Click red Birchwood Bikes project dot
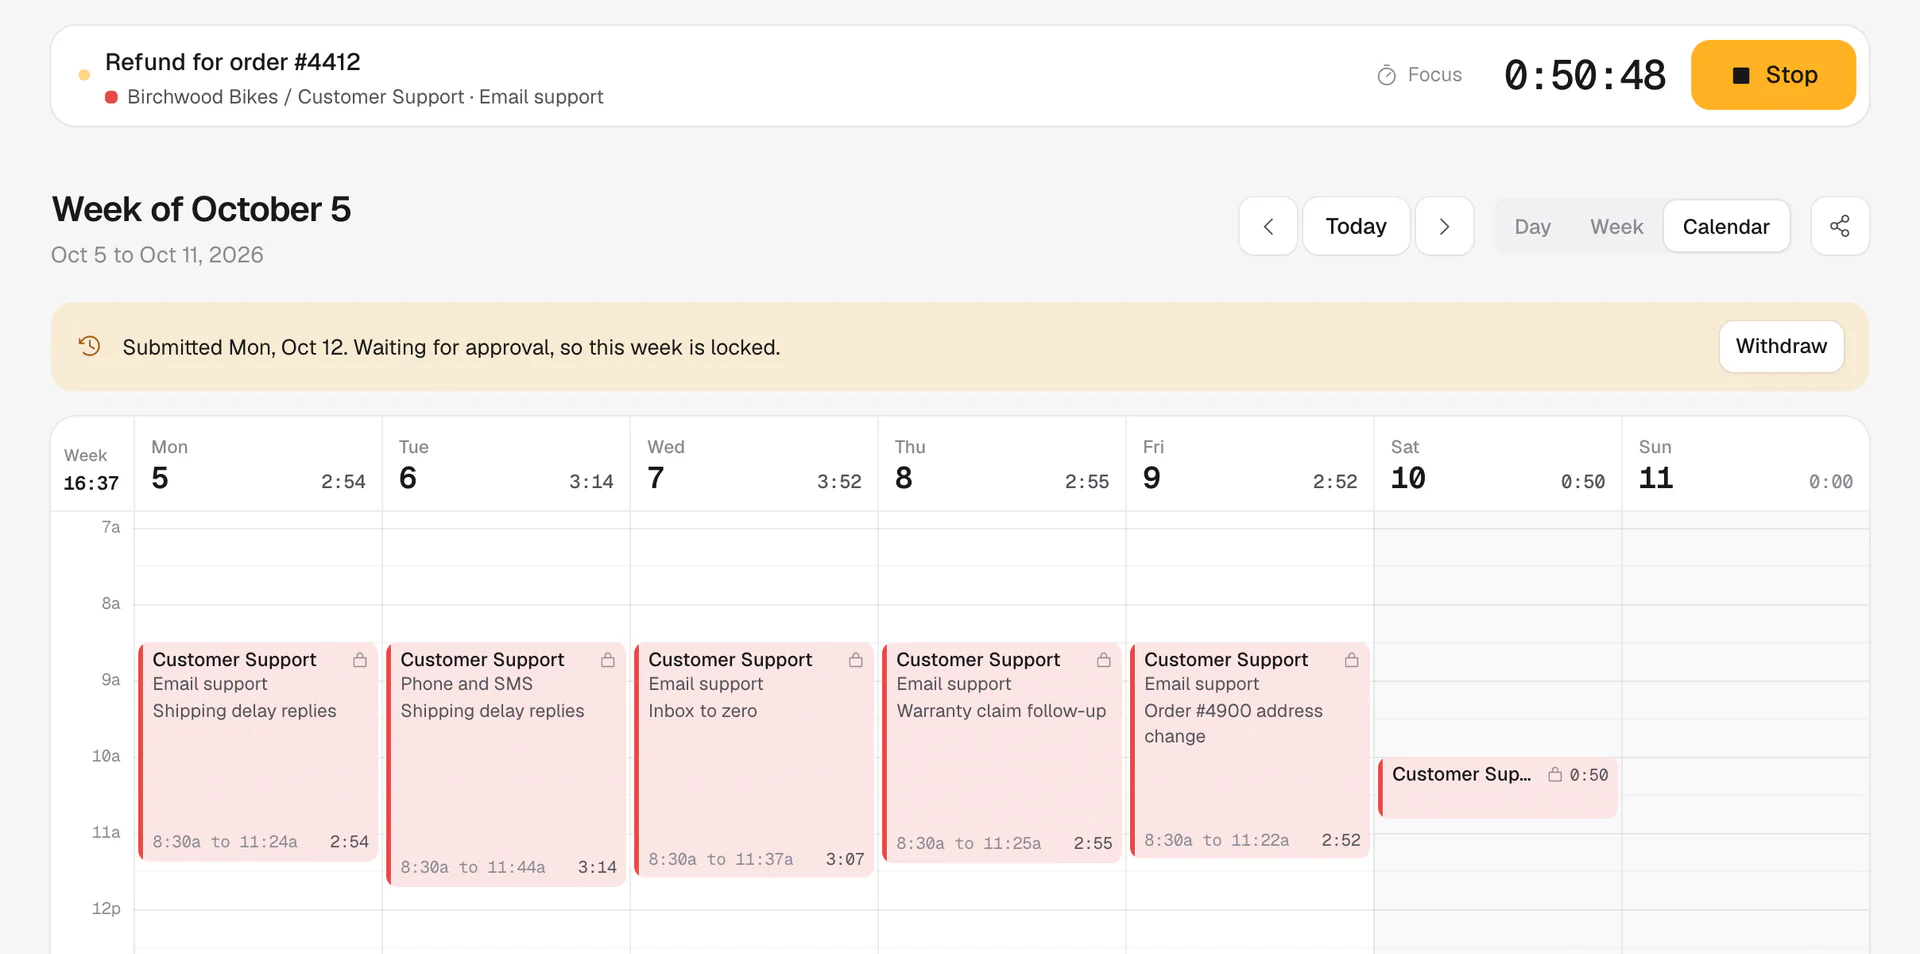This screenshot has height=954, width=1920. coord(112,97)
